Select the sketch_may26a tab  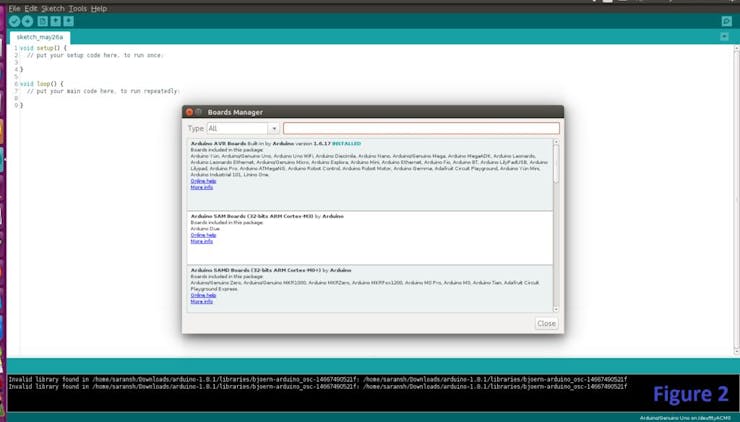(40, 37)
